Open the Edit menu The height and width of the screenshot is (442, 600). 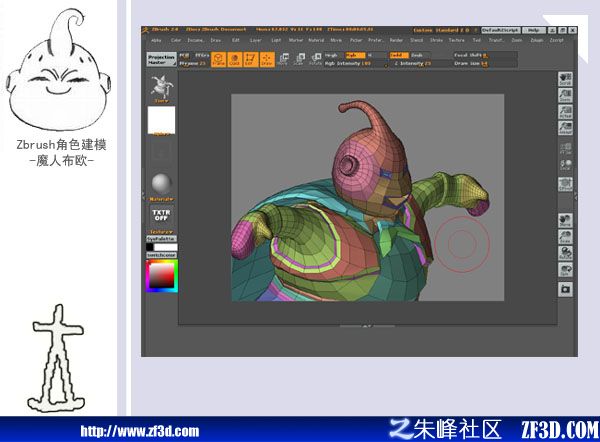tap(236, 40)
